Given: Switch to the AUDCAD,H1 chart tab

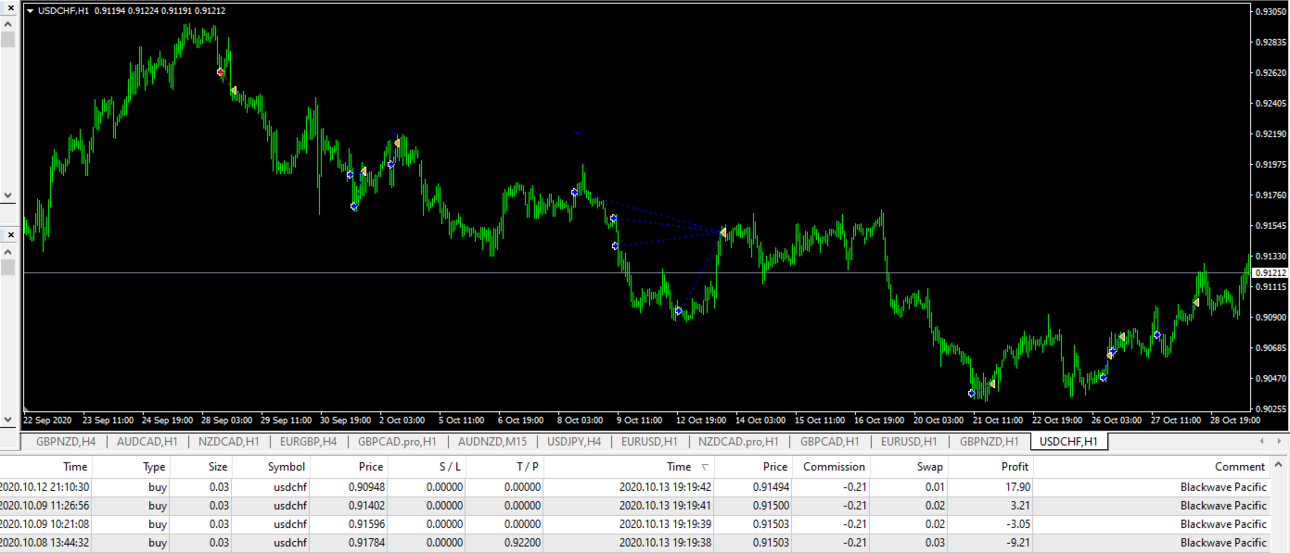Looking at the screenshot, I should point(147,441).
